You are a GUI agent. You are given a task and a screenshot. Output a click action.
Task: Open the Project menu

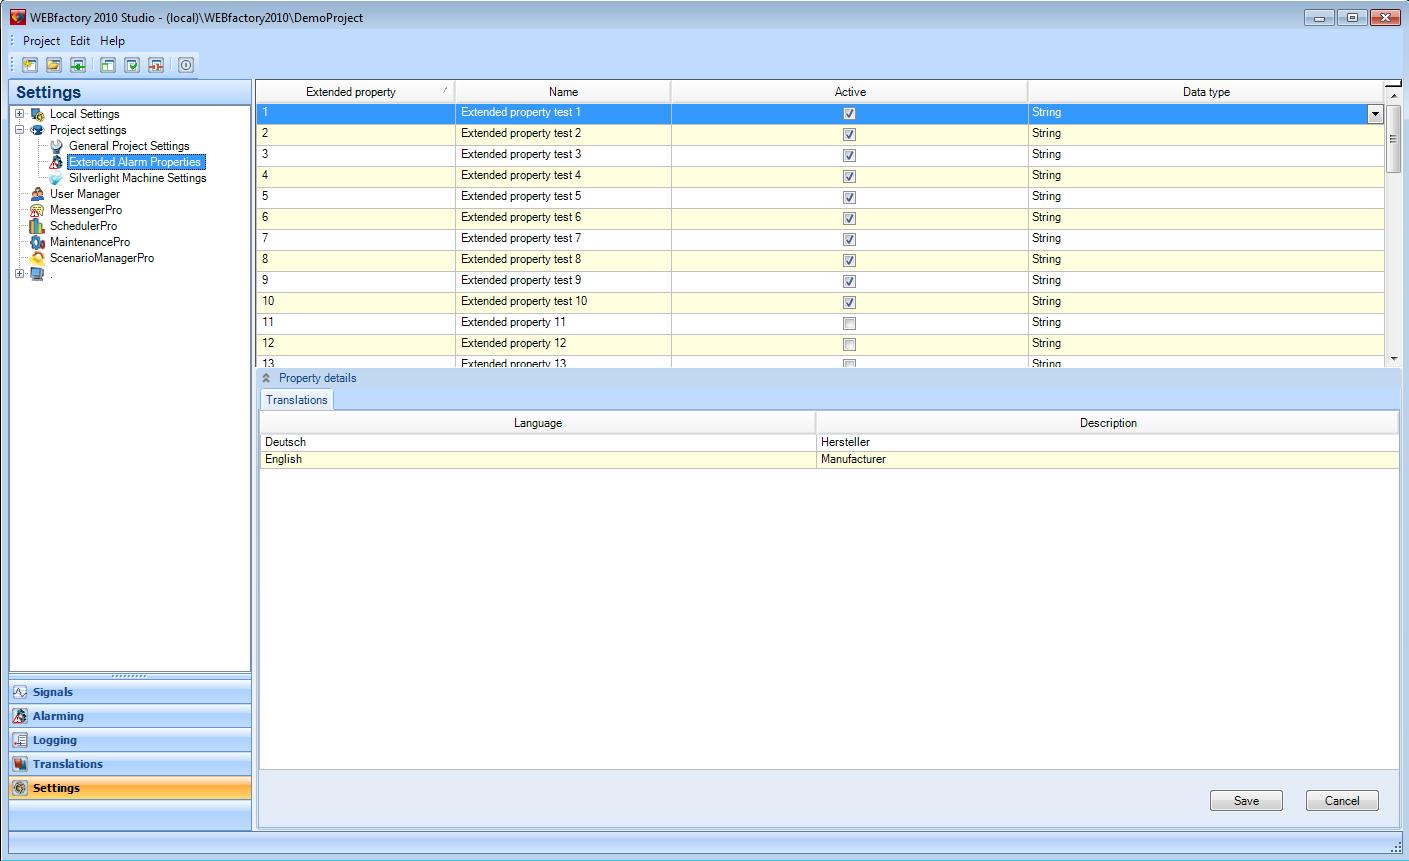41,41
